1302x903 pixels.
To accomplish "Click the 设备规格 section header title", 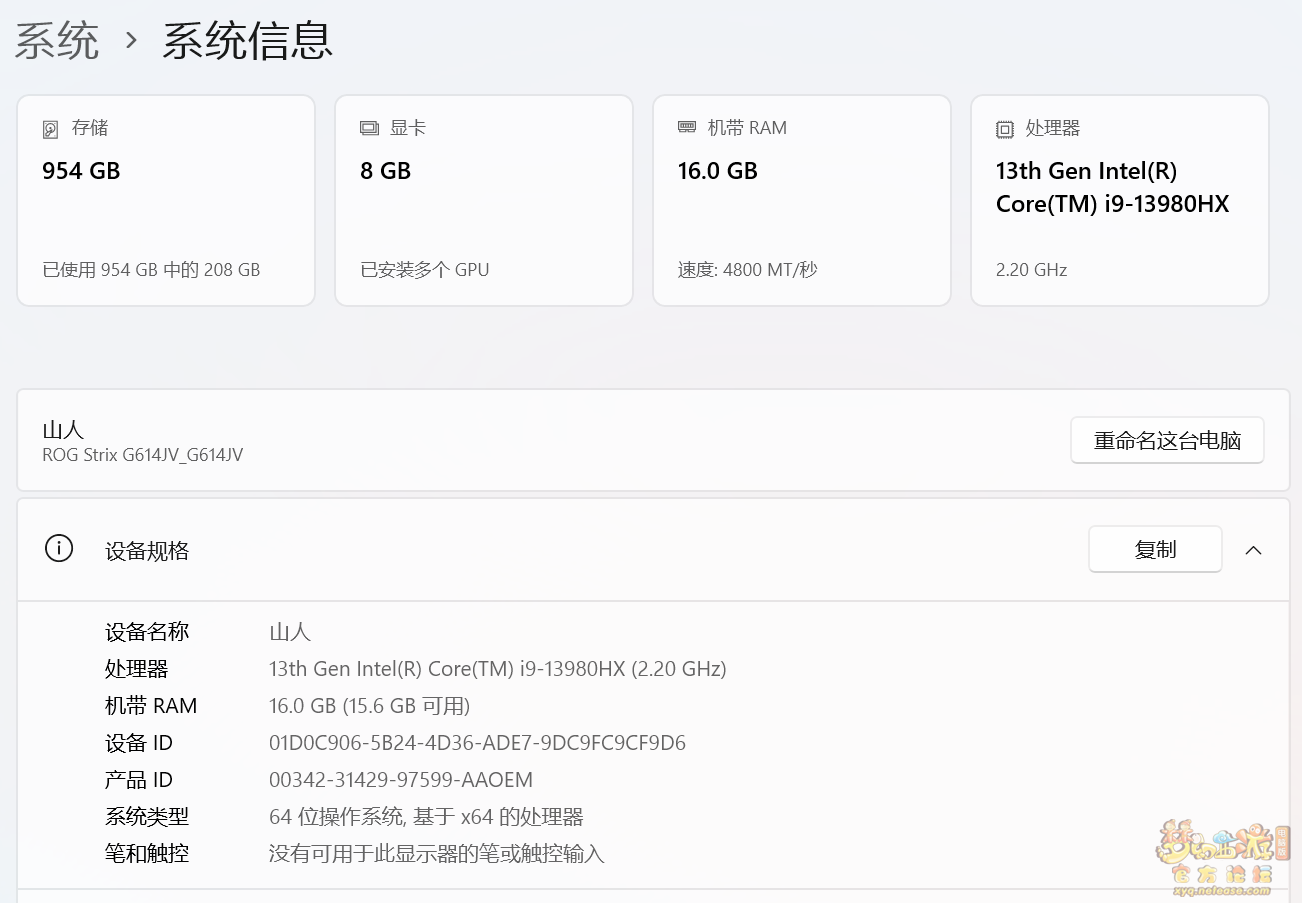I will (x=147, y=551).
